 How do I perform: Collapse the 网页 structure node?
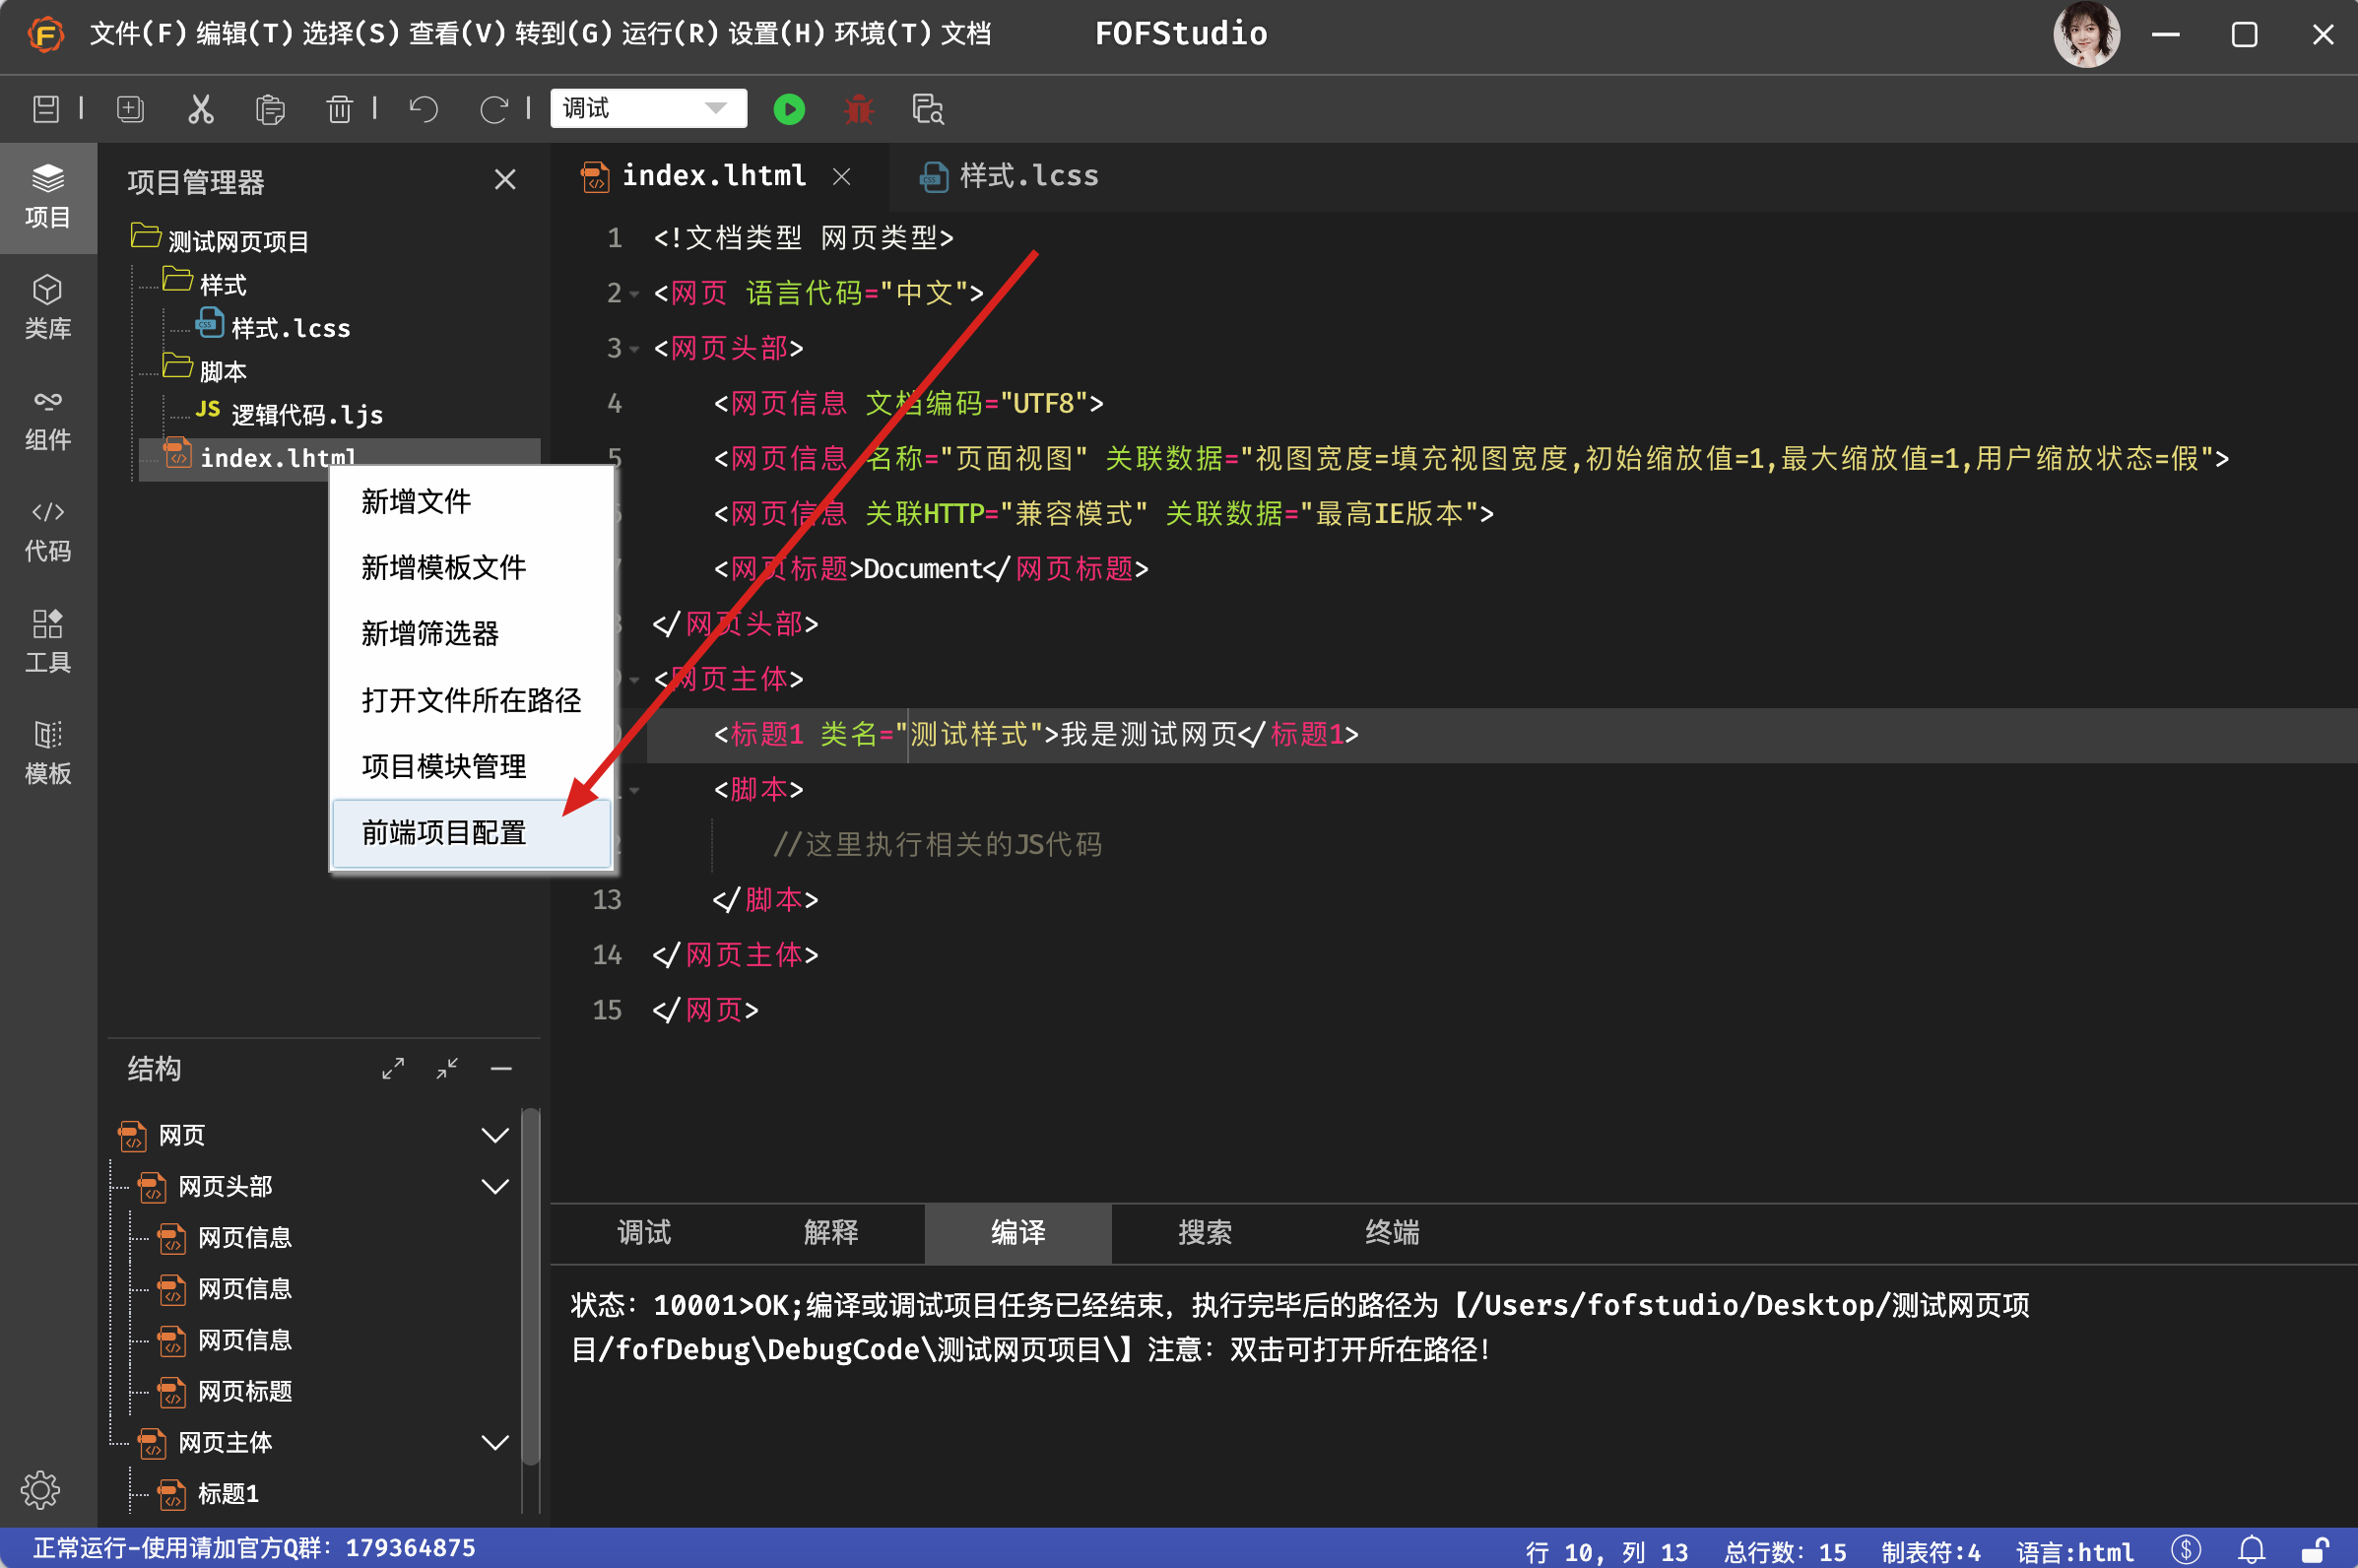click(x=495, y=1135)
